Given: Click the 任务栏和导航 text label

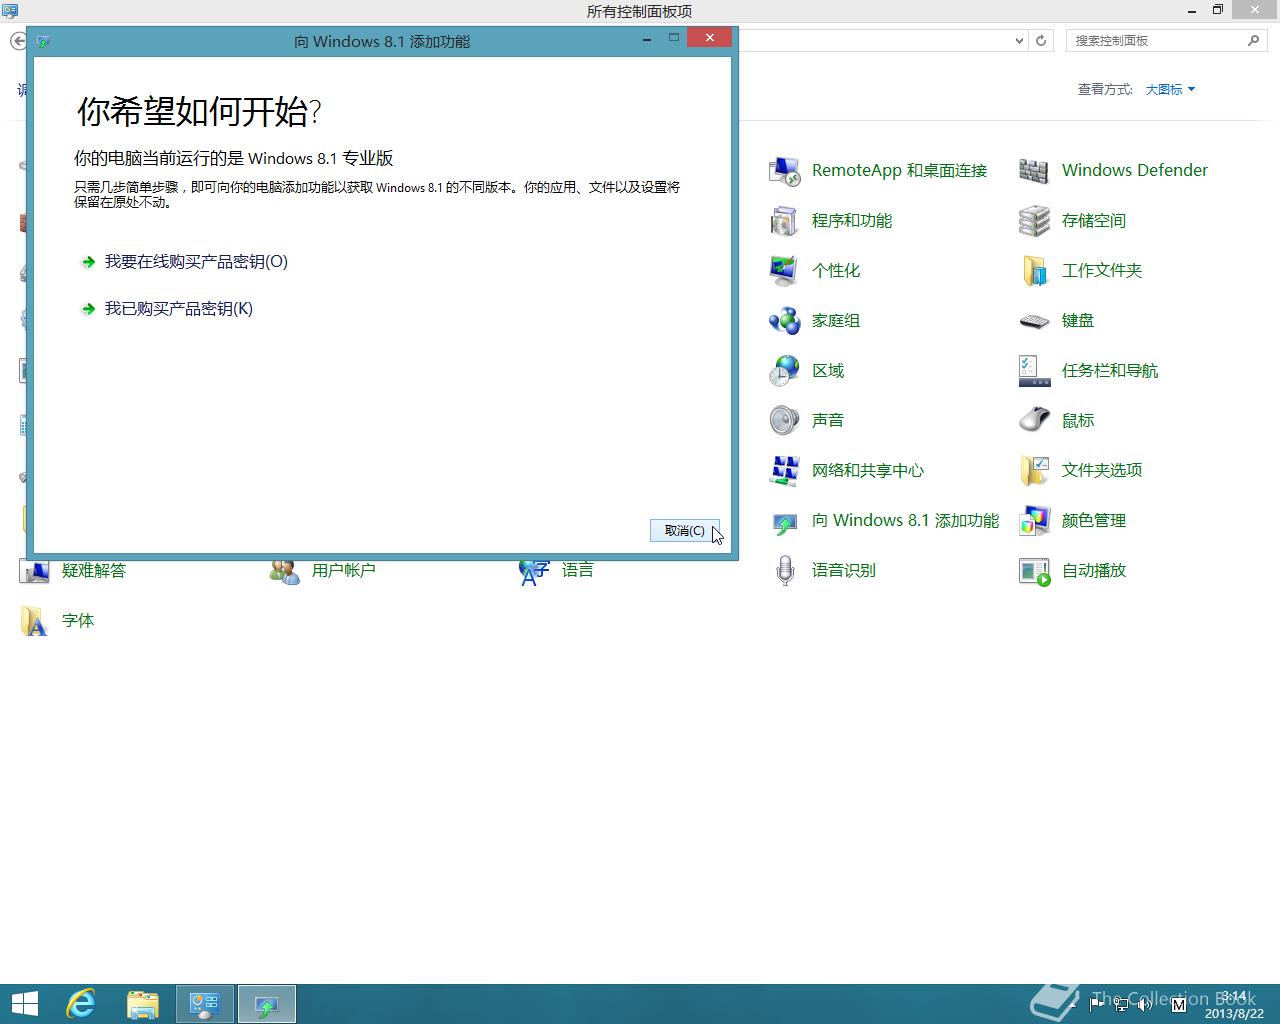Looking at the screenshot, I should [1110, 371].
